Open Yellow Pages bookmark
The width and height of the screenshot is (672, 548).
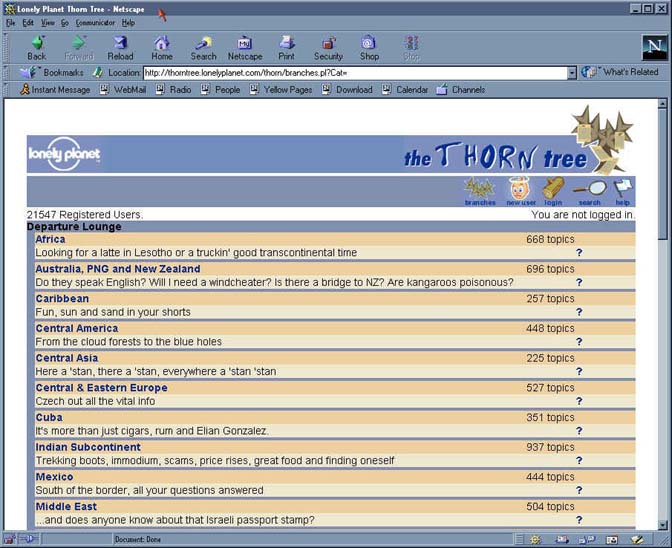tap(281, 90)
